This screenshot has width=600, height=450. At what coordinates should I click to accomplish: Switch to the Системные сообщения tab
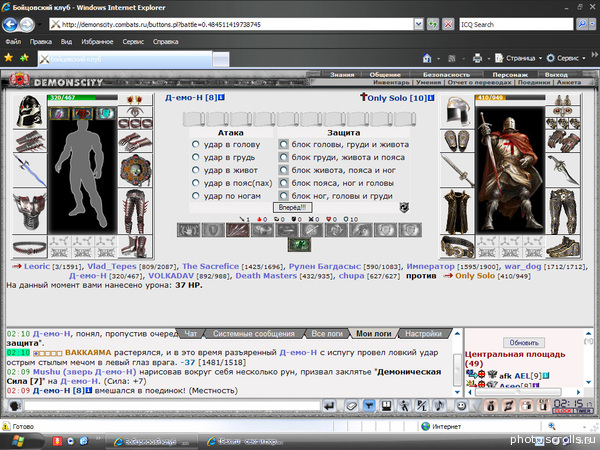tap(254, 334)
